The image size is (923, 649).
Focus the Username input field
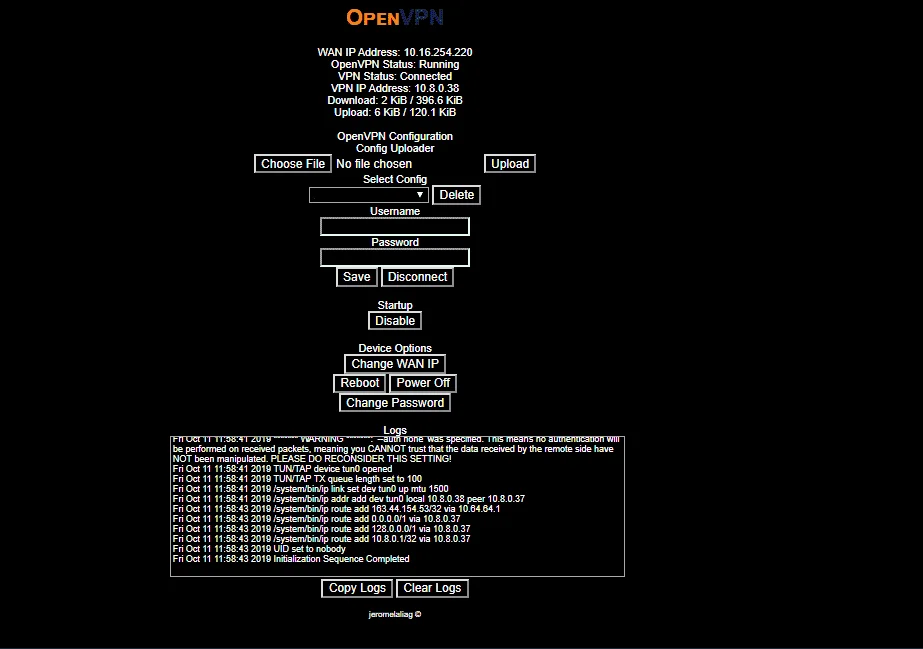point(395,227)
